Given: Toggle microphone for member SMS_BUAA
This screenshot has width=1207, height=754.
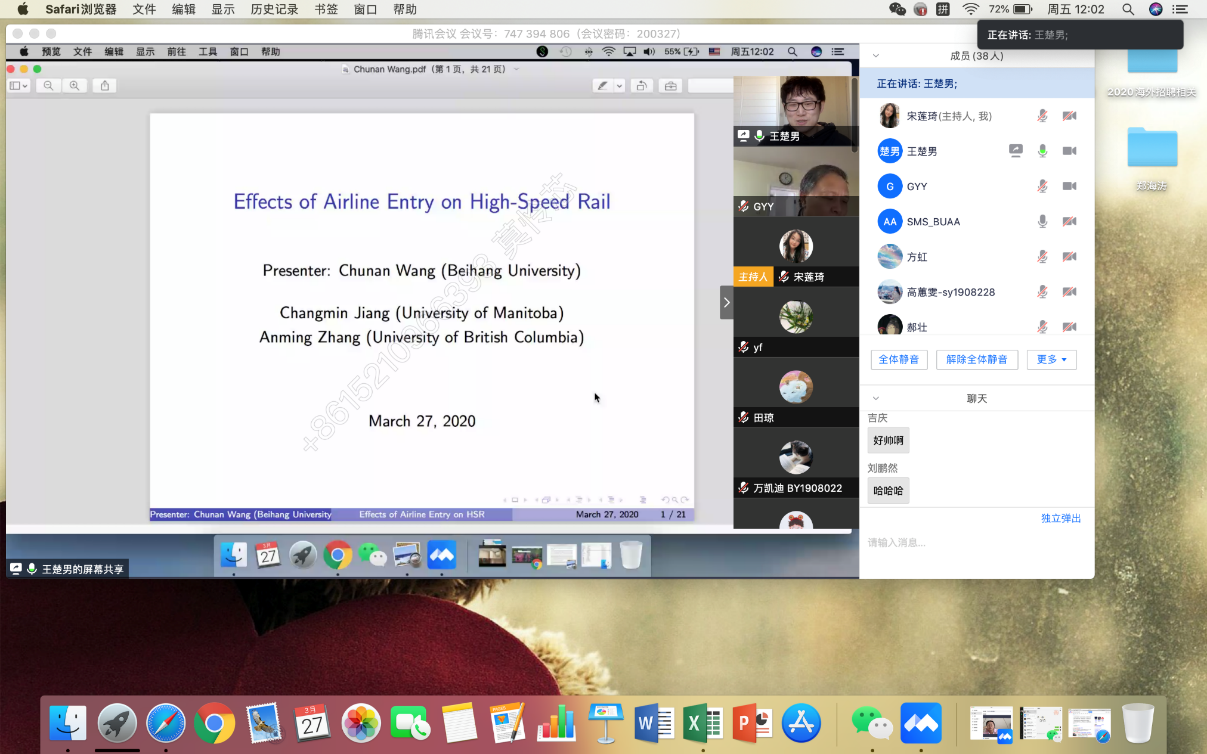Looking at the screenshot, I should (1042, 221).
